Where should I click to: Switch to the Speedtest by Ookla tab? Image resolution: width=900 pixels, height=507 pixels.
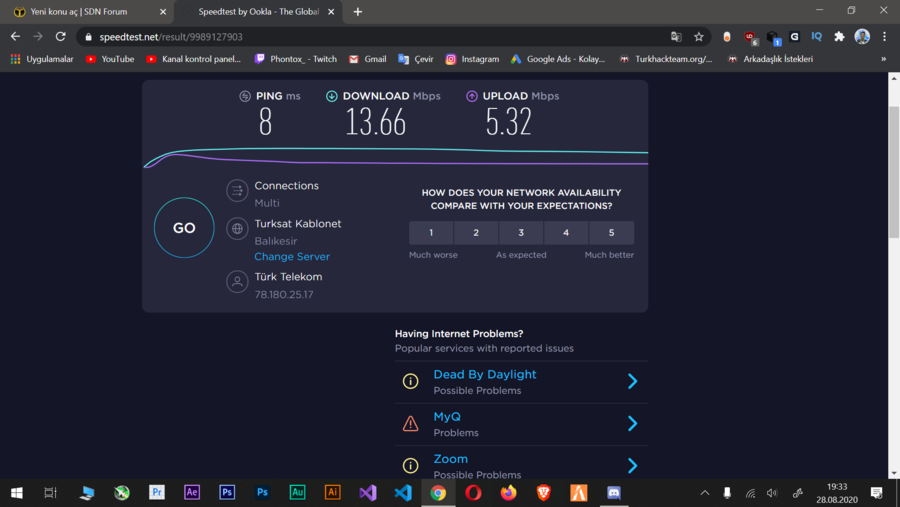[x=258, y=12]
